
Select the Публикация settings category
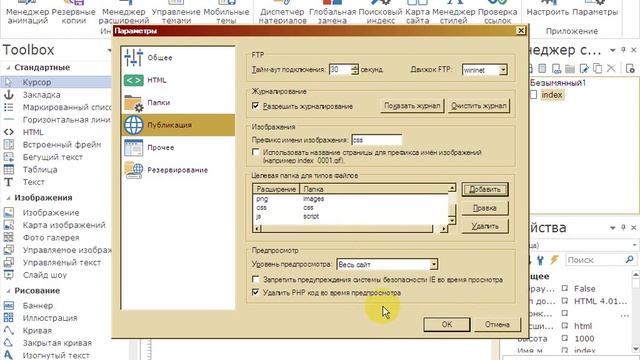(178, 125)
